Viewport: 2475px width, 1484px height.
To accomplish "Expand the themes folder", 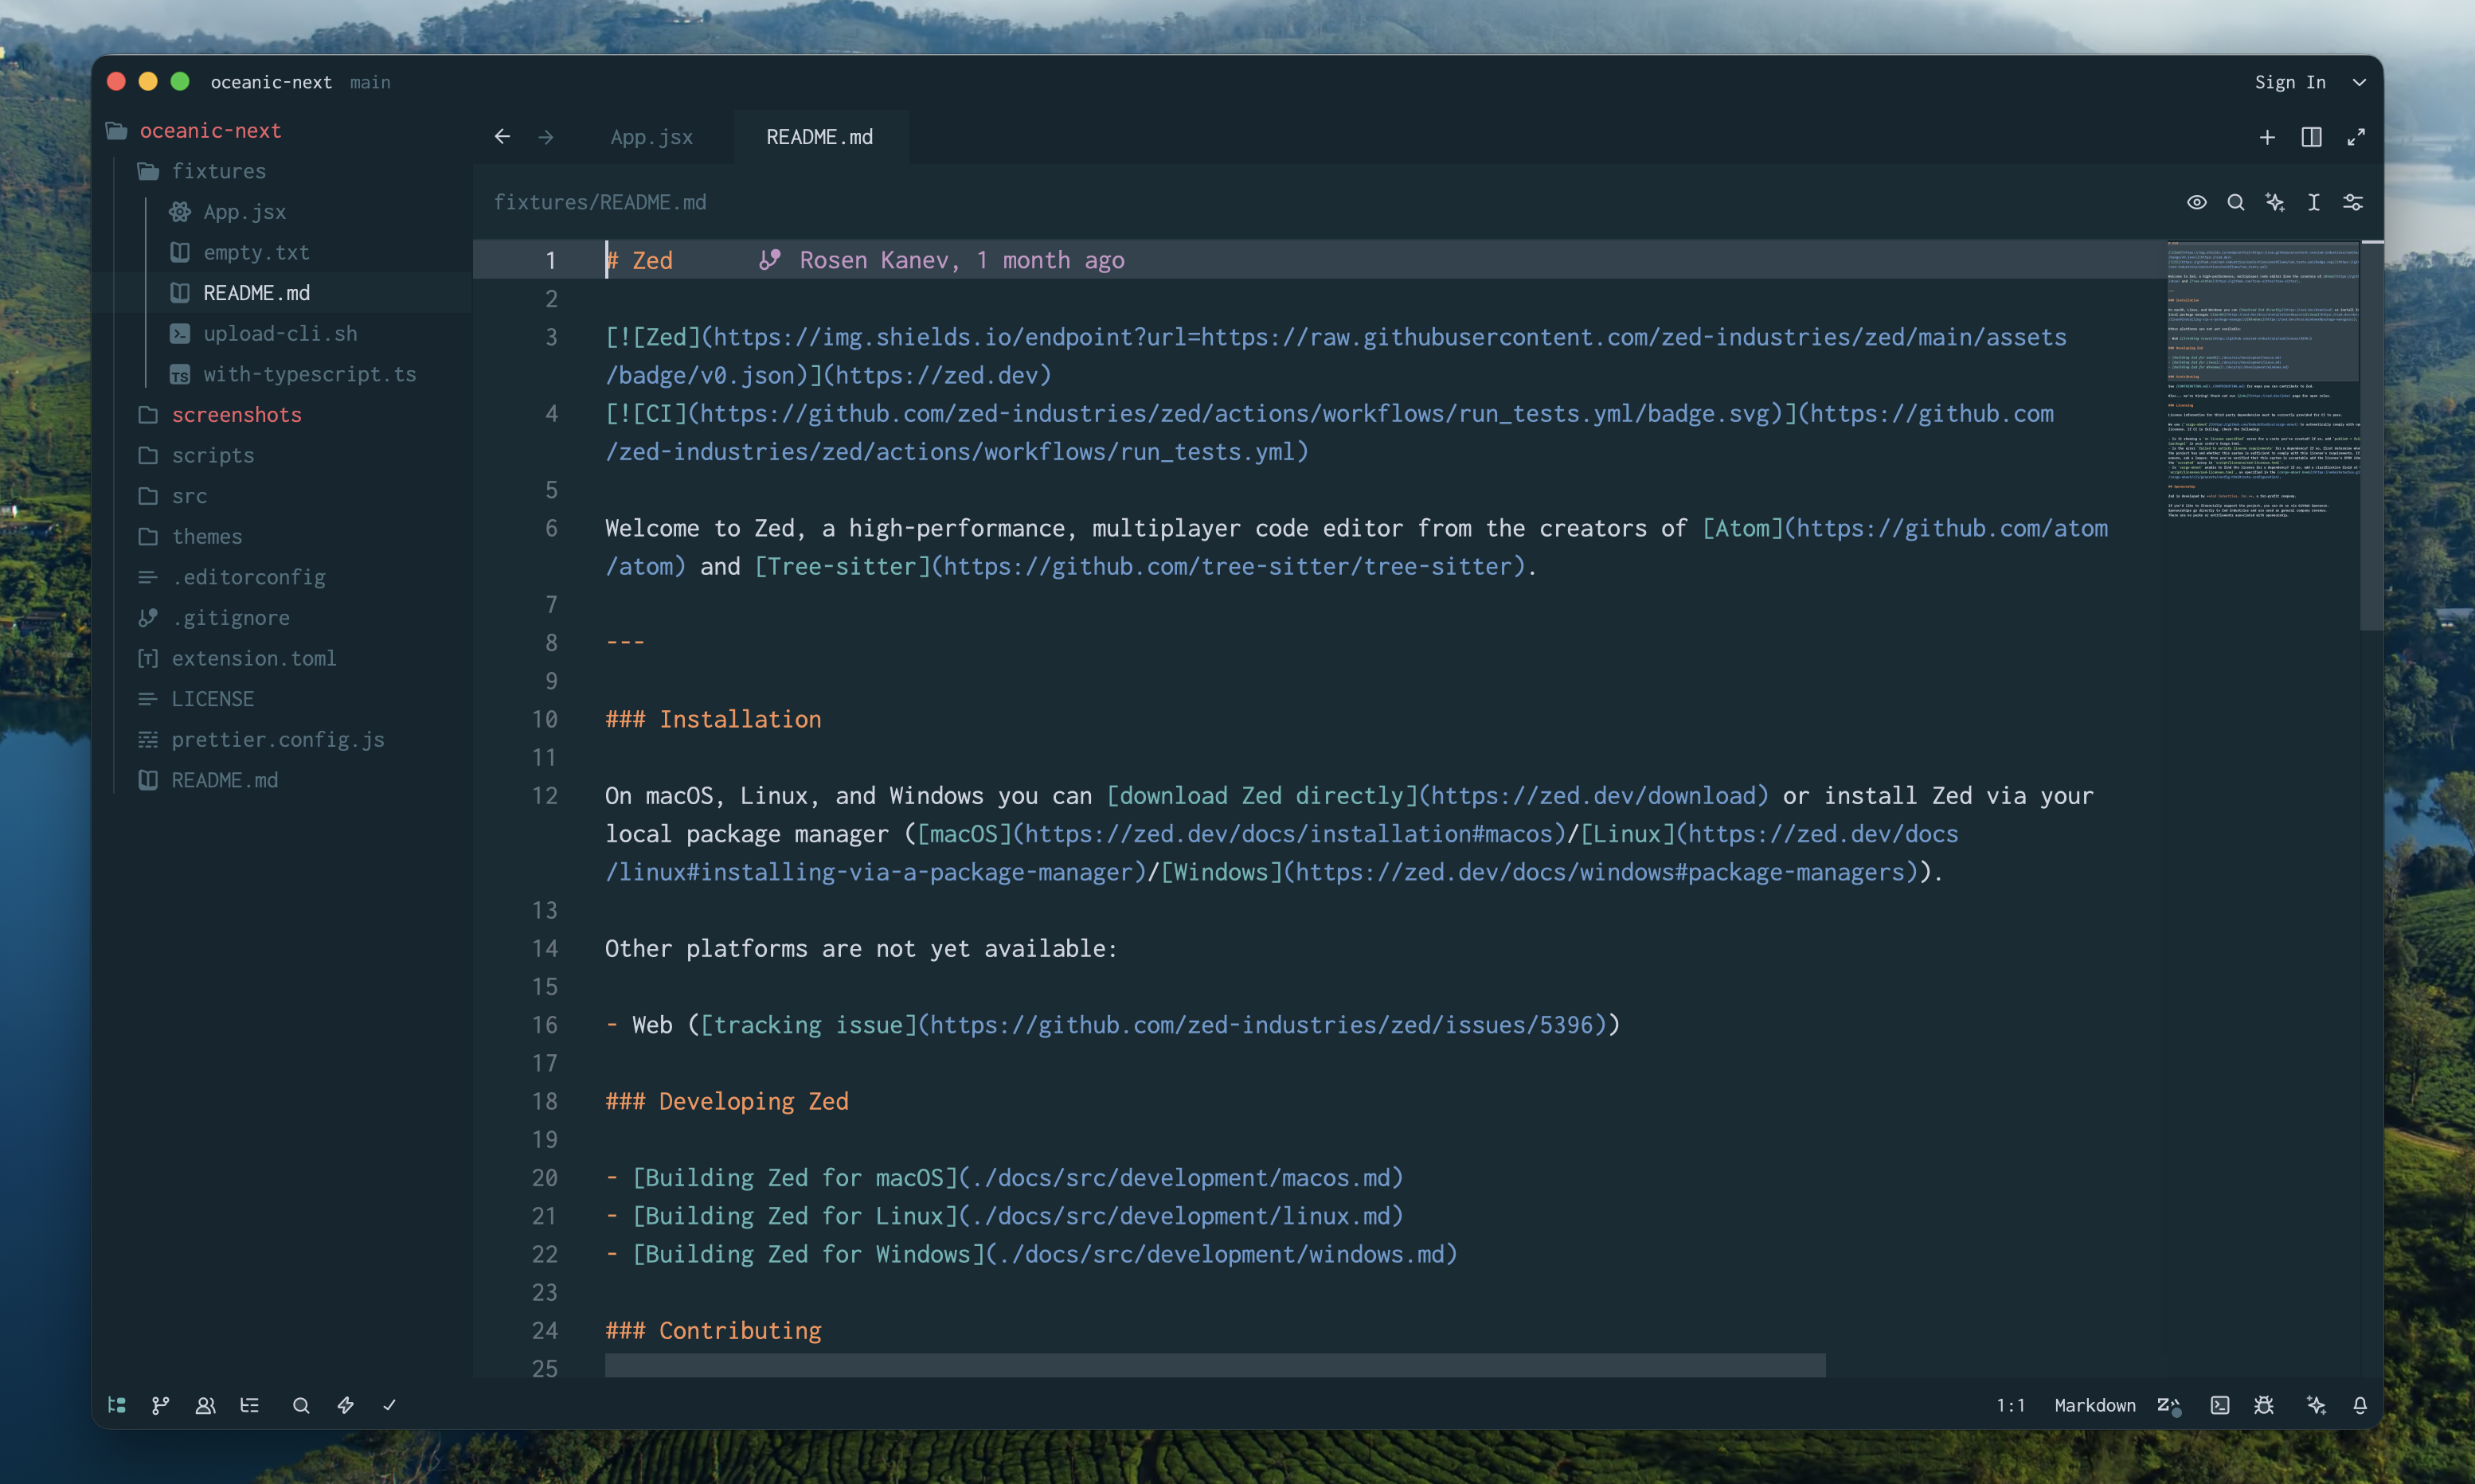I will coord(207,536).
